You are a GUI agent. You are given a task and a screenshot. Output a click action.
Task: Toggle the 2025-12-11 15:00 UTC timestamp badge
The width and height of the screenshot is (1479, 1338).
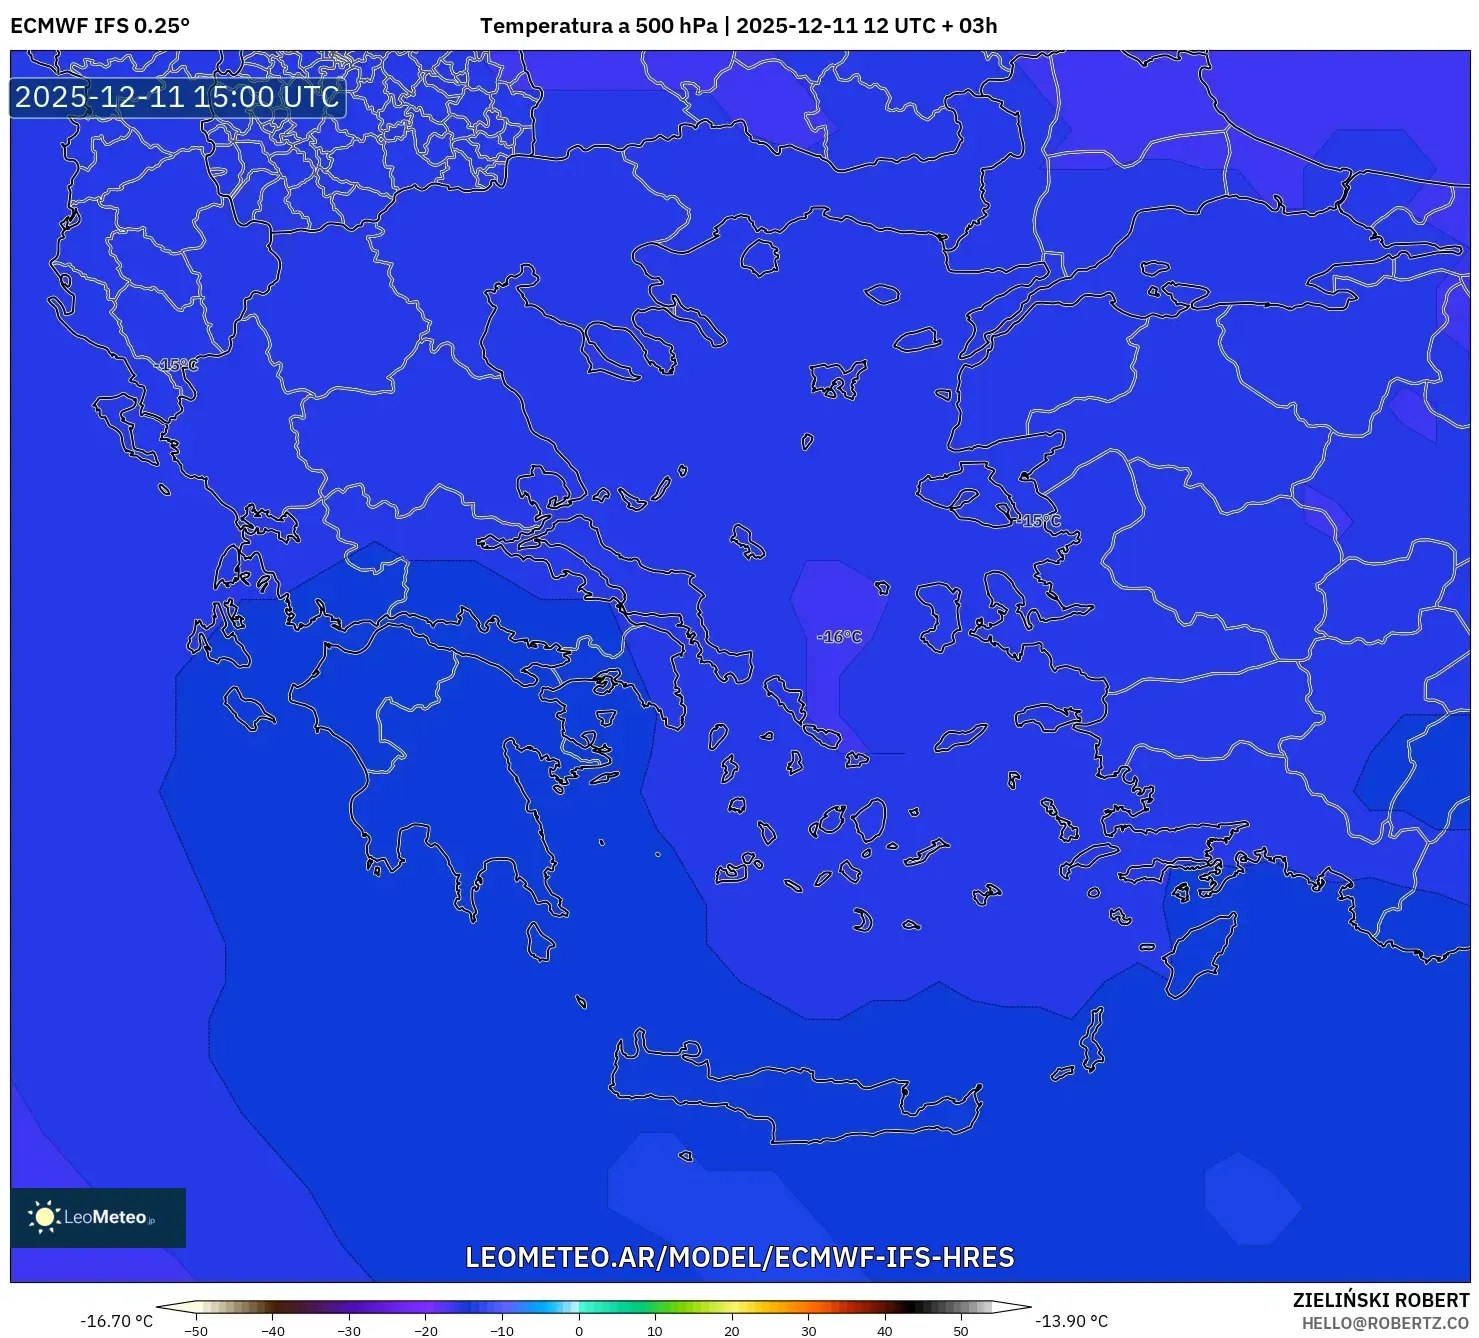[176, 97]
